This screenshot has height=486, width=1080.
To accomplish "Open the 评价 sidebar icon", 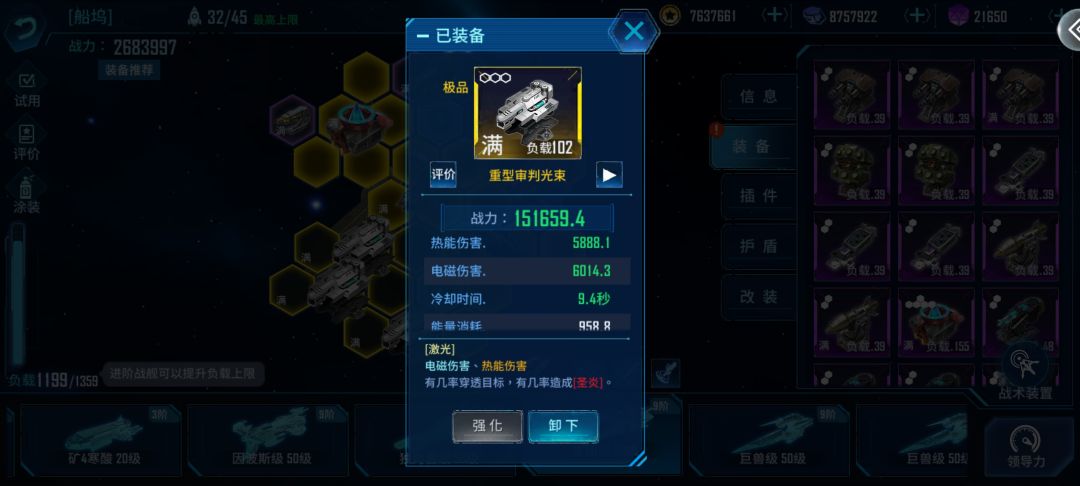I will coord(27,142).
